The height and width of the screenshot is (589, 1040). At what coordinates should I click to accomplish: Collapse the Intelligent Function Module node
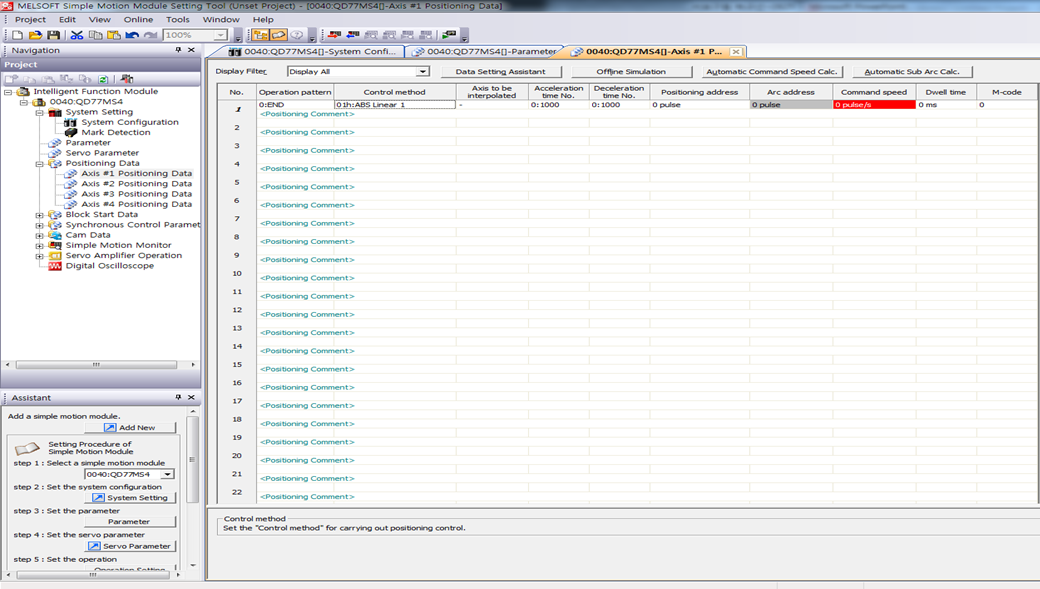8,92
